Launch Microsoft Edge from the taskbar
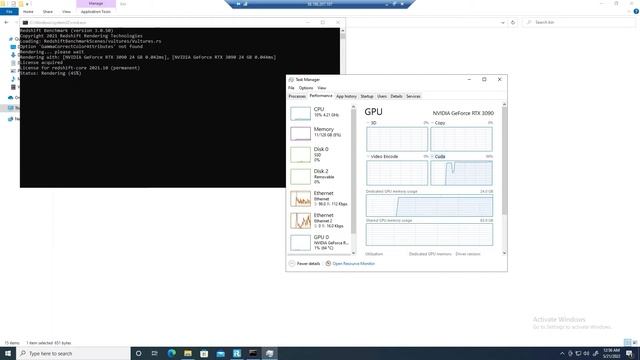 (171, 353)
